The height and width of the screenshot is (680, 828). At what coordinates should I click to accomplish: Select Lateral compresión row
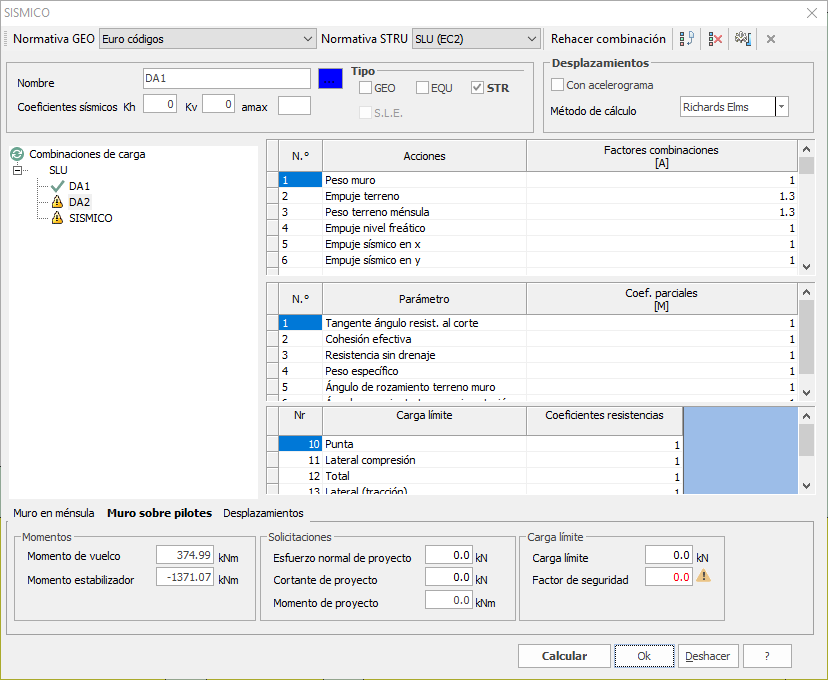pos(481,460)
